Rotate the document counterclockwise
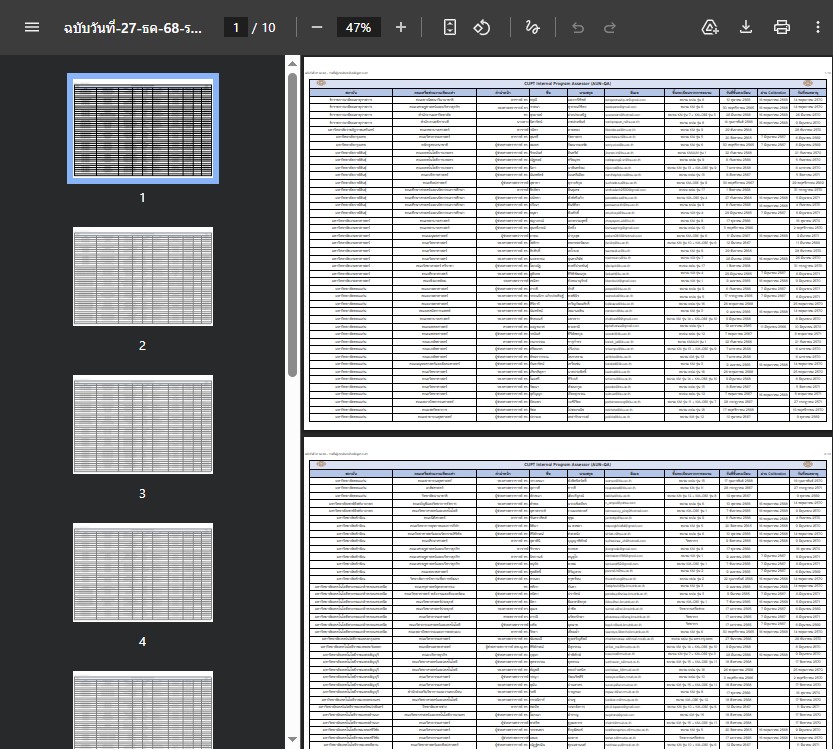Image resolution: width=833 pixels, height=750 pixels. [x=481, y=27]
